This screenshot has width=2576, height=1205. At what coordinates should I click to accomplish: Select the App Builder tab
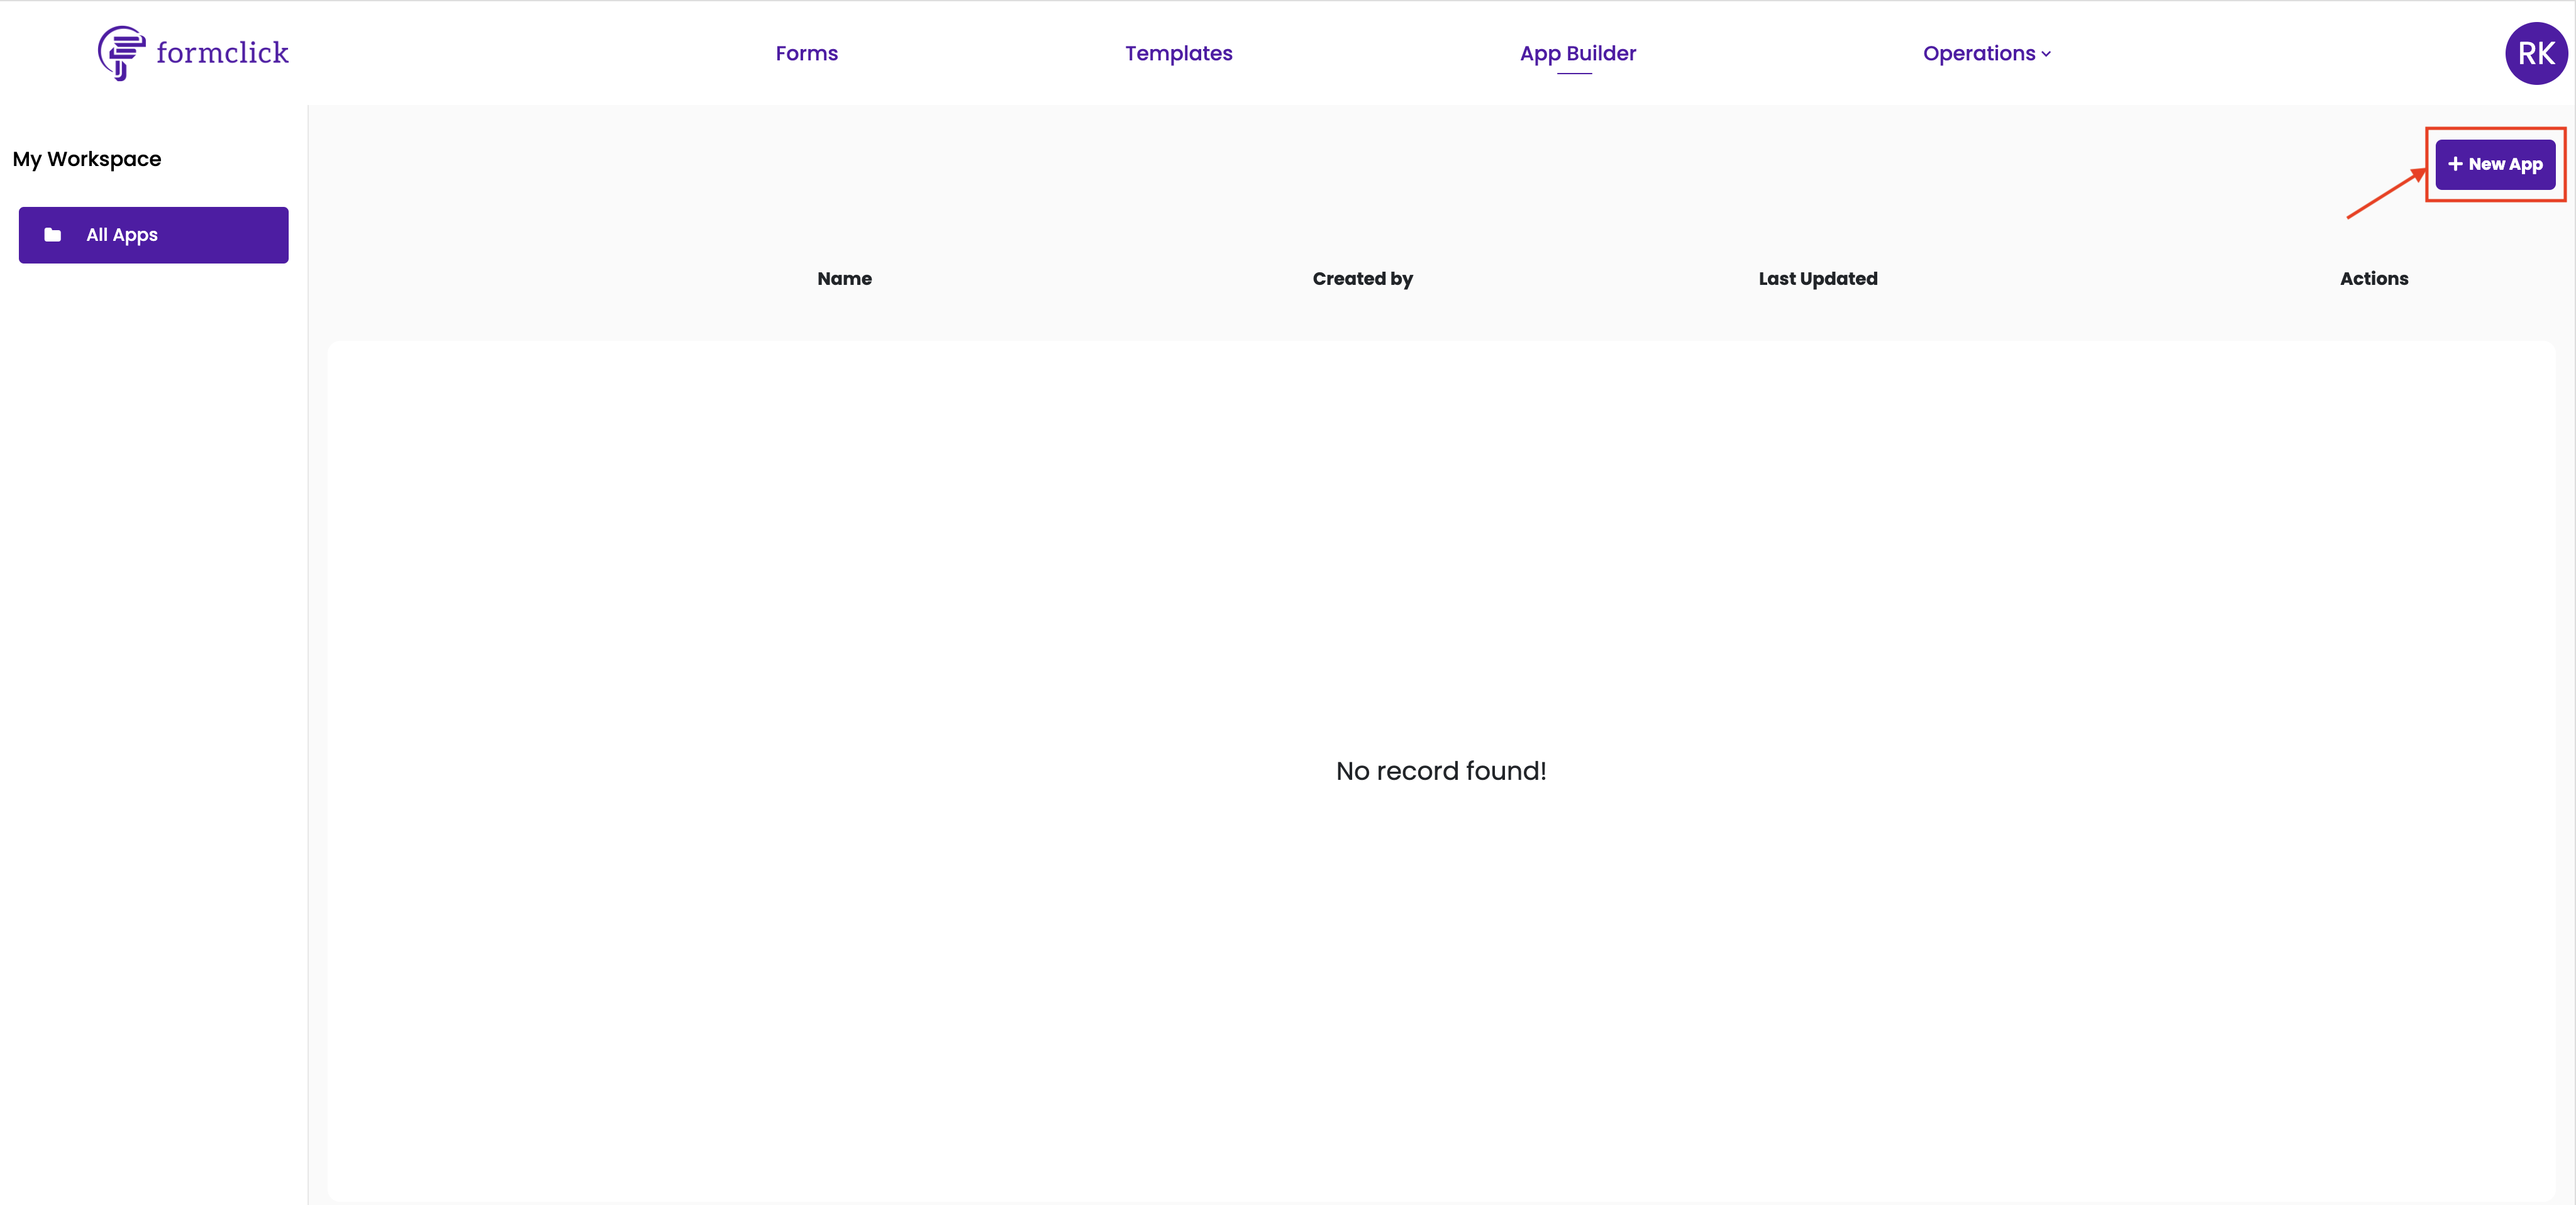coord(1577,53)
